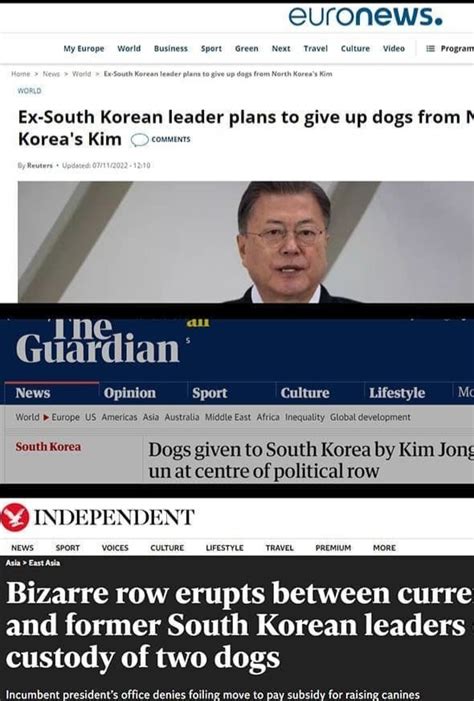The height and width of the screenshot is (701, 474).
Task: Open Green section on euronews
Action: (x=246, y=48)
